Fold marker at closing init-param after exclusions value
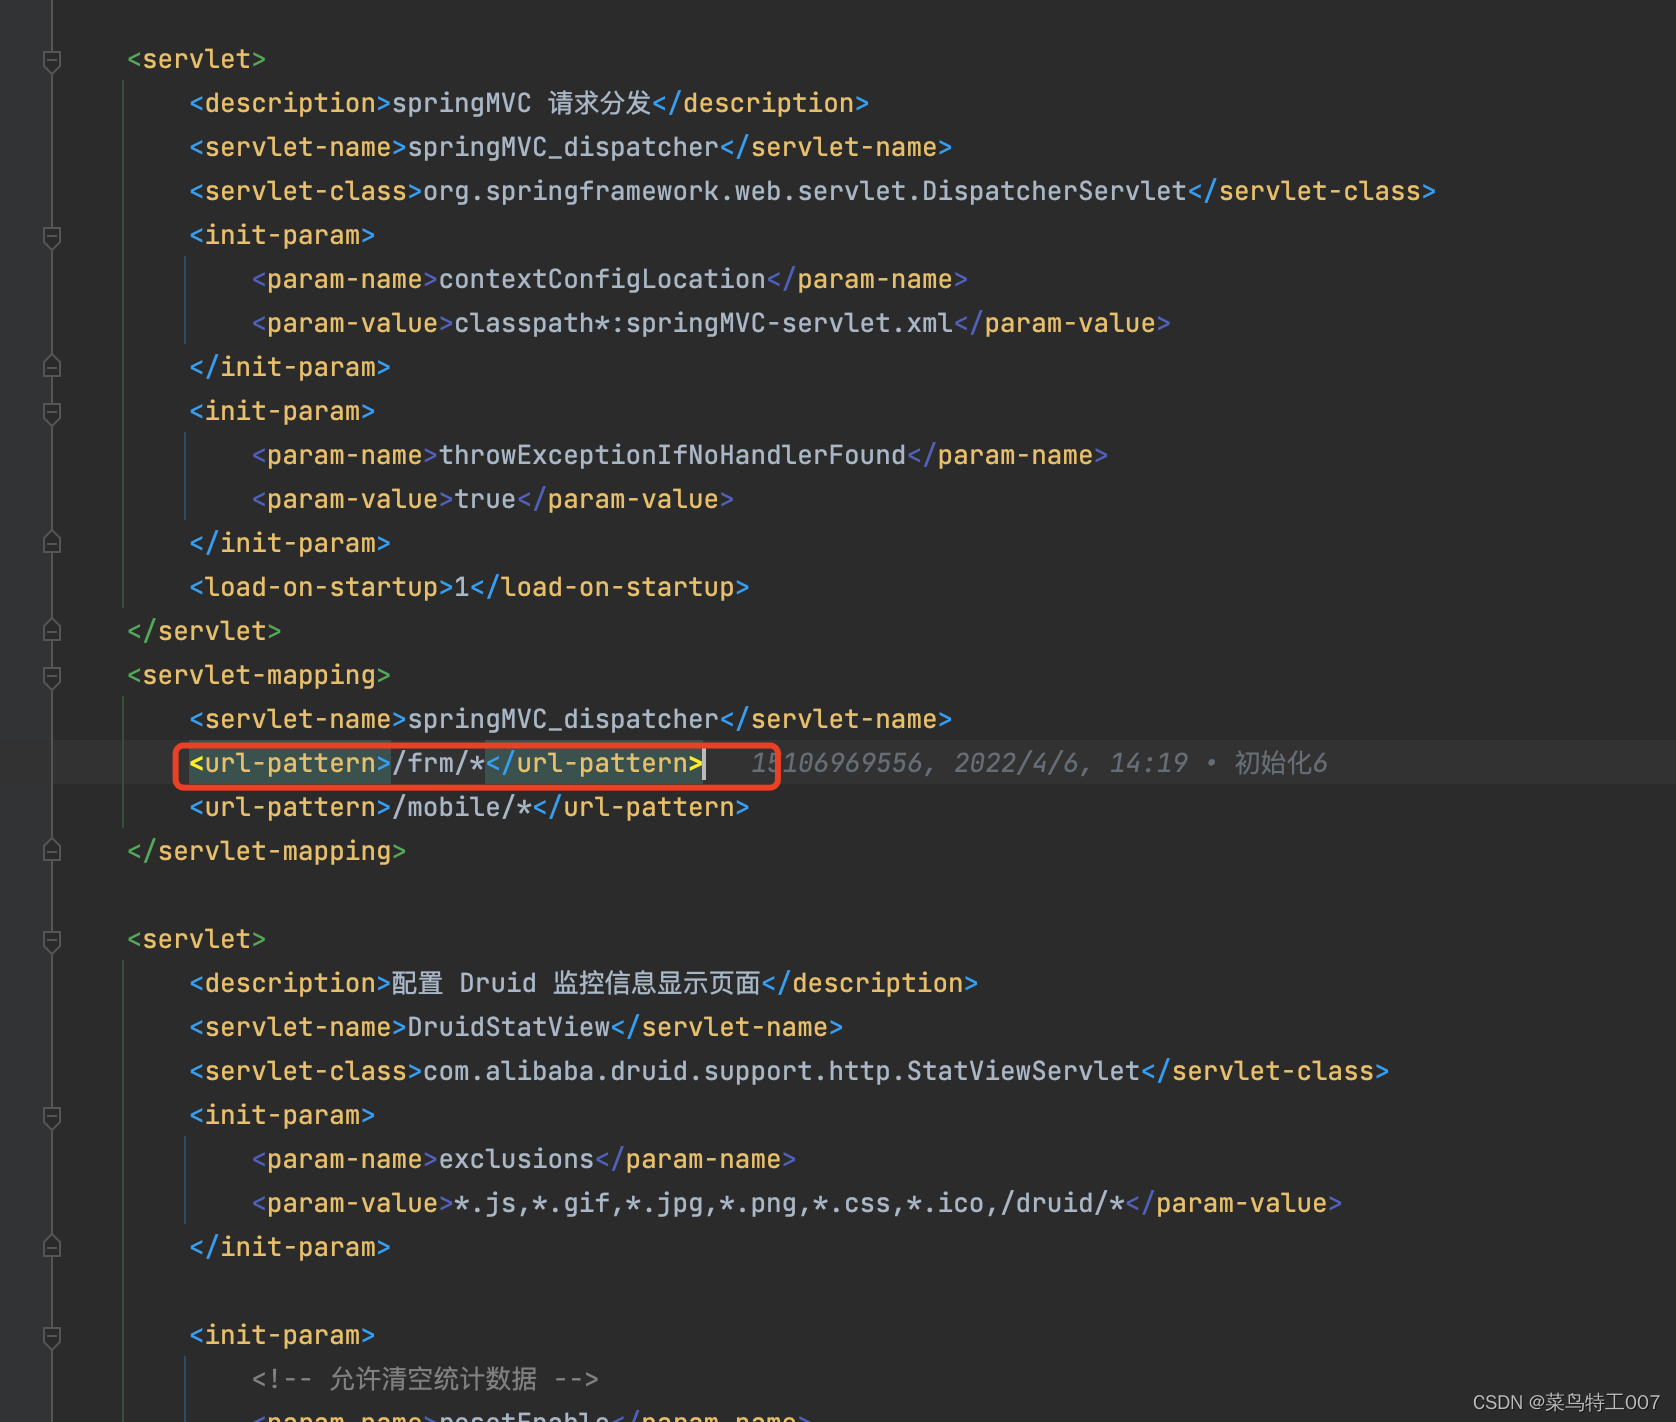 52,1247
